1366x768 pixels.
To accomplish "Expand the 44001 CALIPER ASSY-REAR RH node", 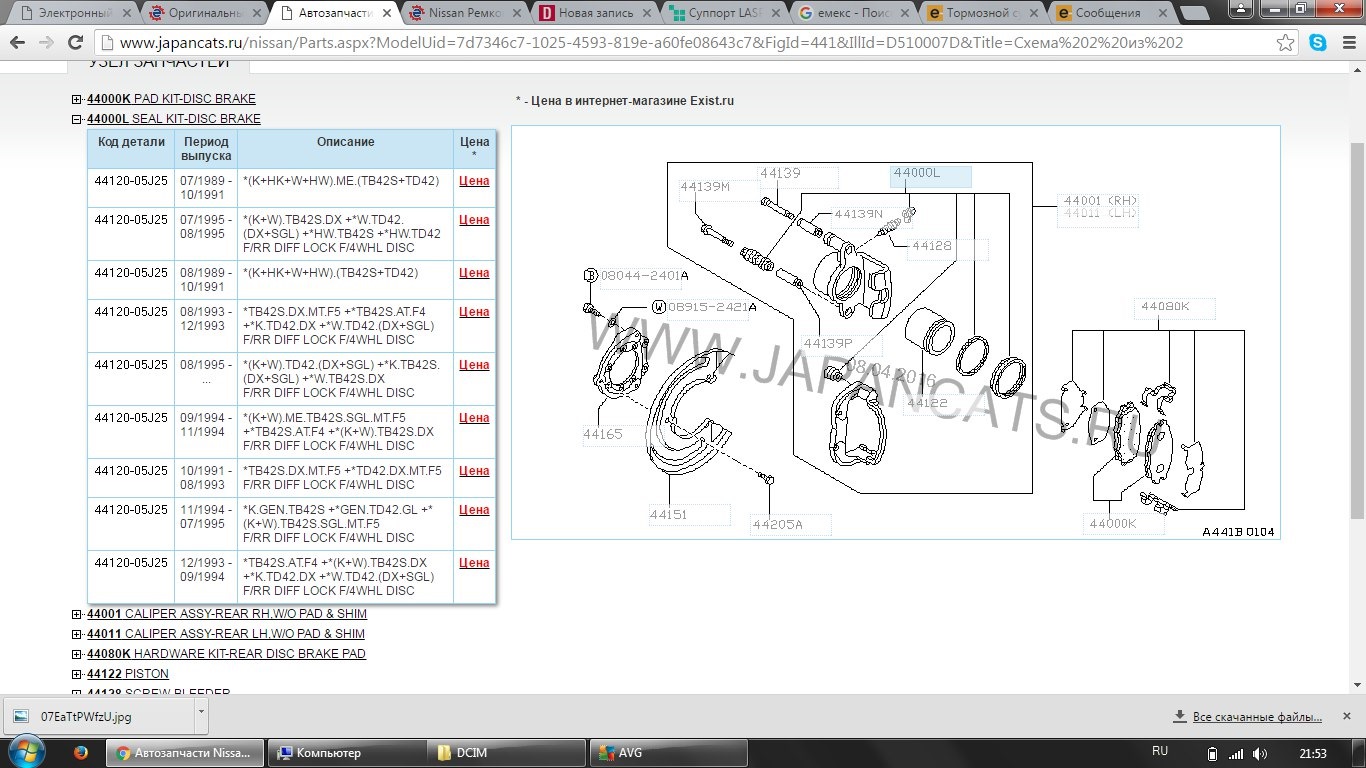I will (77, 614).
